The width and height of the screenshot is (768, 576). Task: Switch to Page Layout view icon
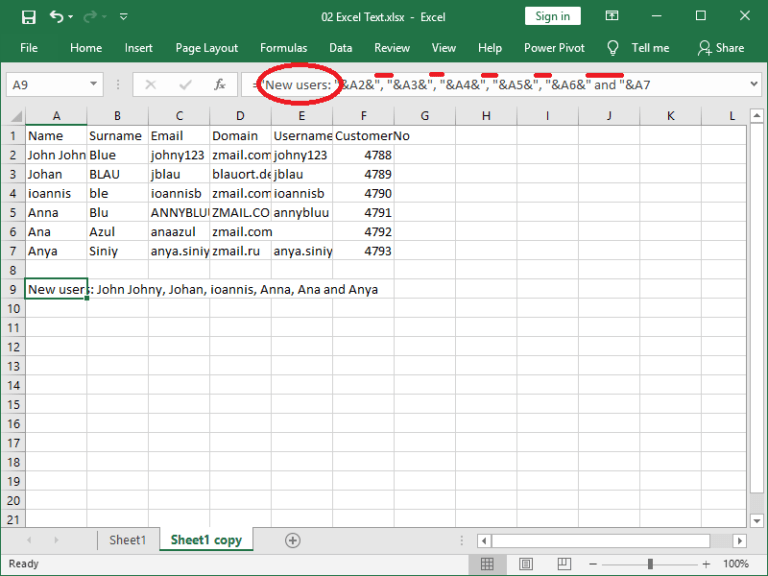(x=526, y=564)
